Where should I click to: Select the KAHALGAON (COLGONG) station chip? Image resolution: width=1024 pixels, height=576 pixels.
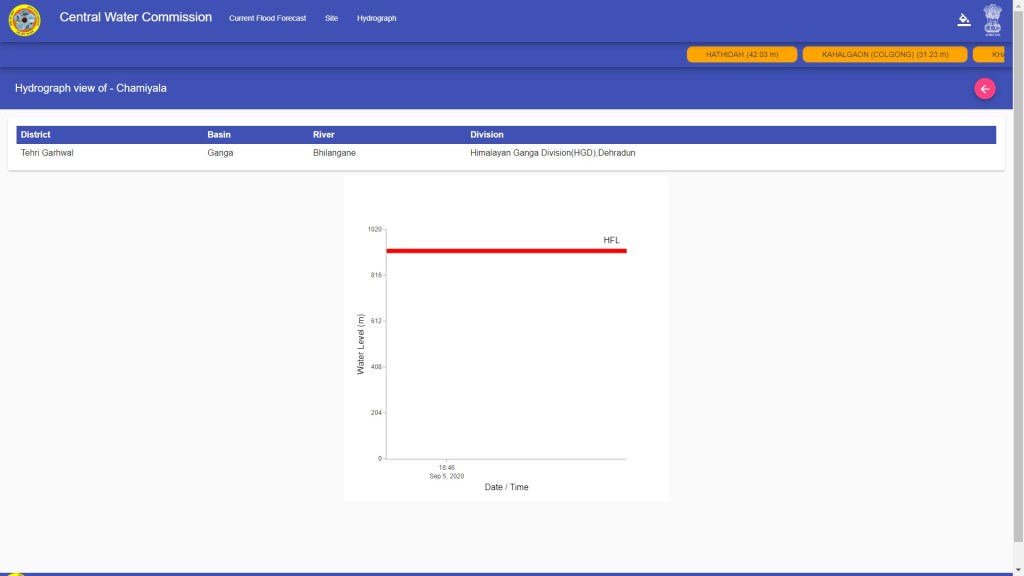(884, 54)
